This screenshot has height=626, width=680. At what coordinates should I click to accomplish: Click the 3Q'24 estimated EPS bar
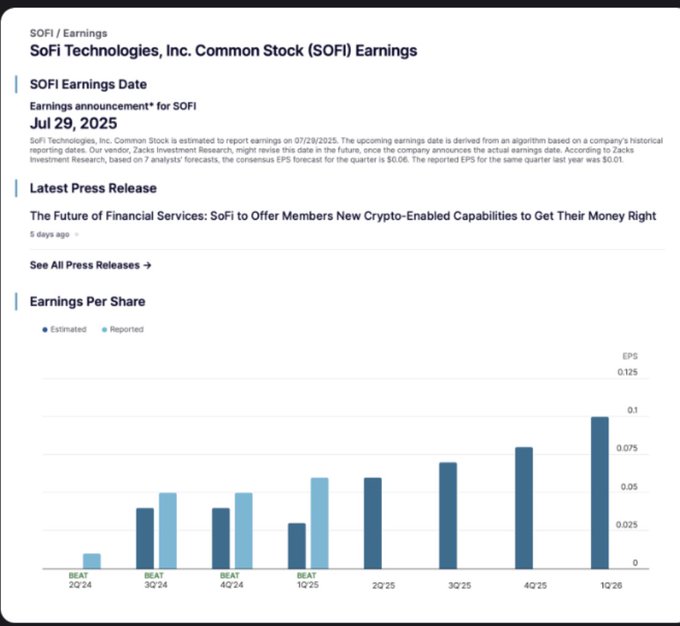(145, 538)
